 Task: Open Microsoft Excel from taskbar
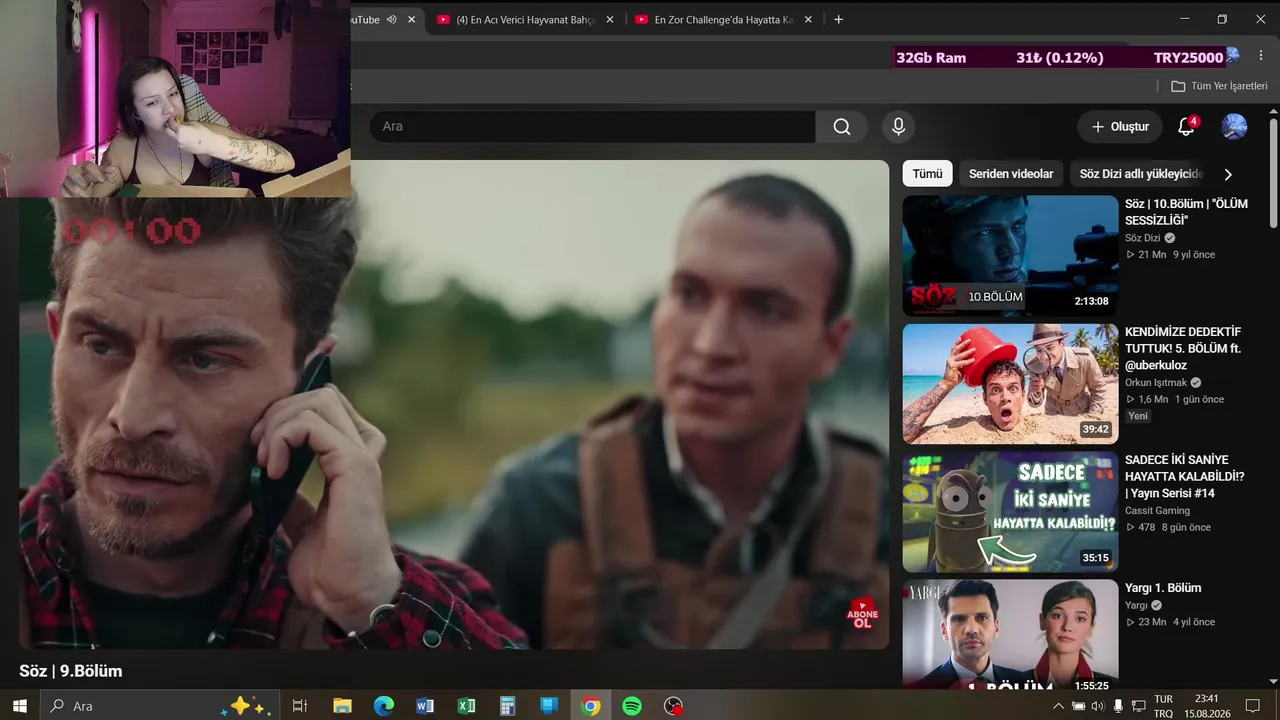[466, 706]
